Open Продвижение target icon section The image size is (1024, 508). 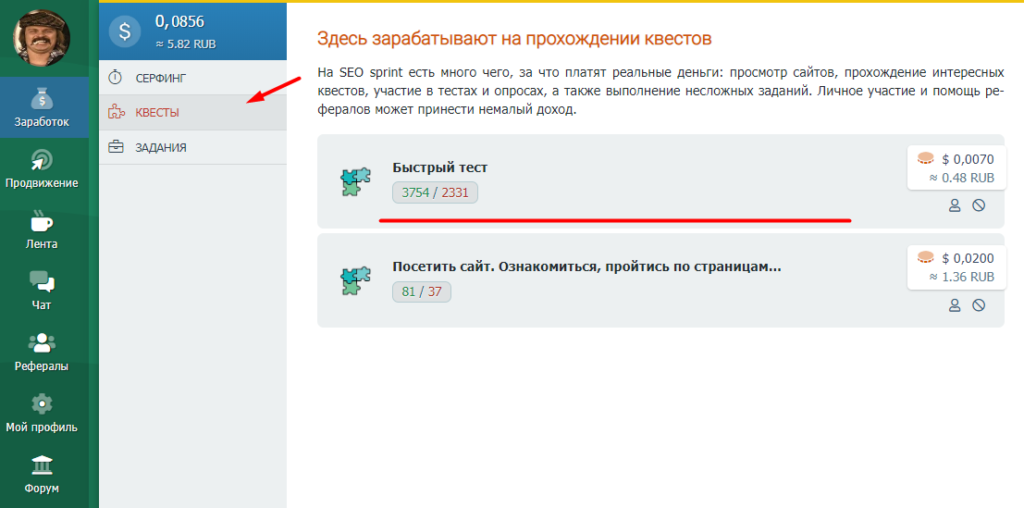click(42, 168)
